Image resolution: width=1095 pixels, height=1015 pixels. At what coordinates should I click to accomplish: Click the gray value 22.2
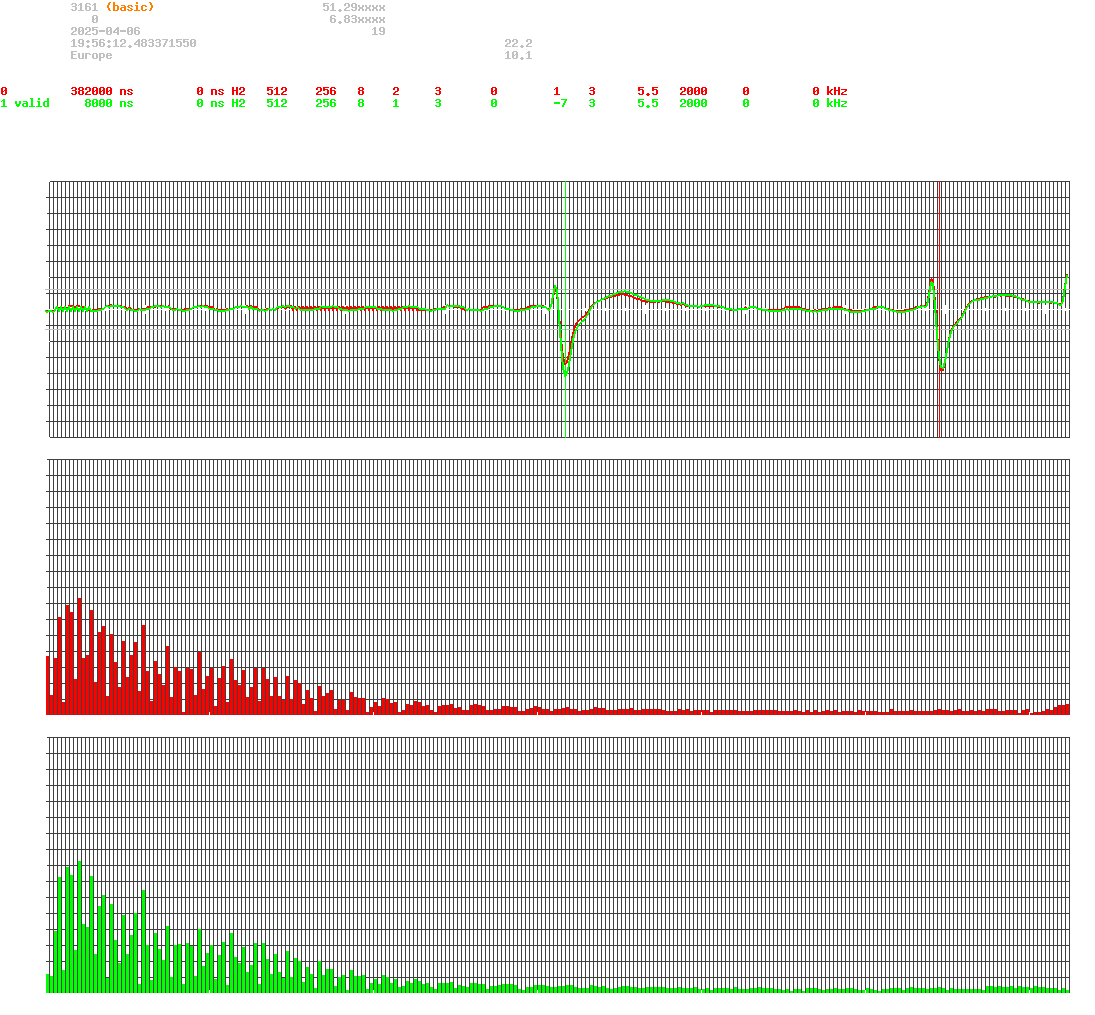(518, 43)
